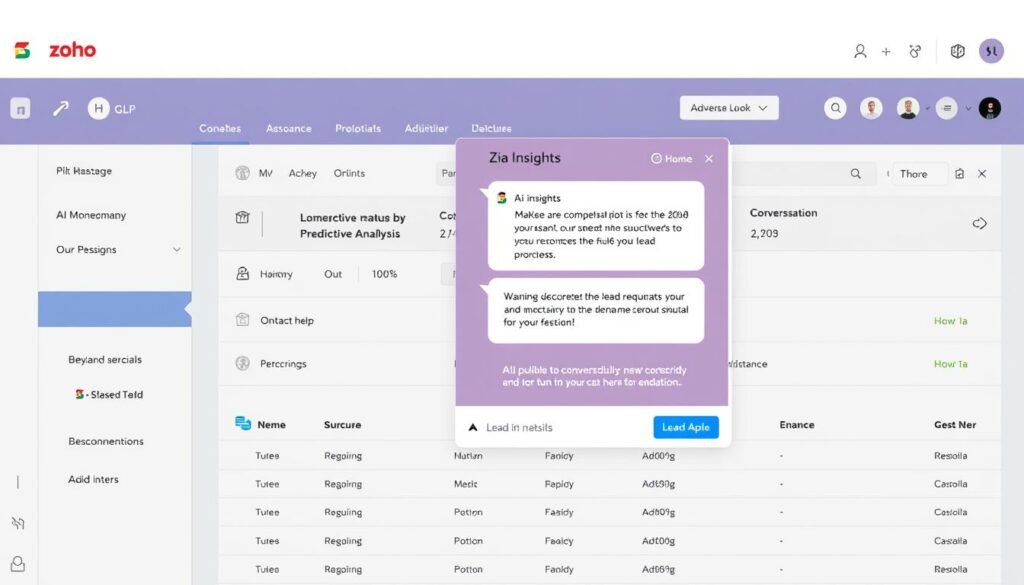Screen dimensions: 1024x585
Task: Select the Assoance tab
Action: [x=288, y=128]
